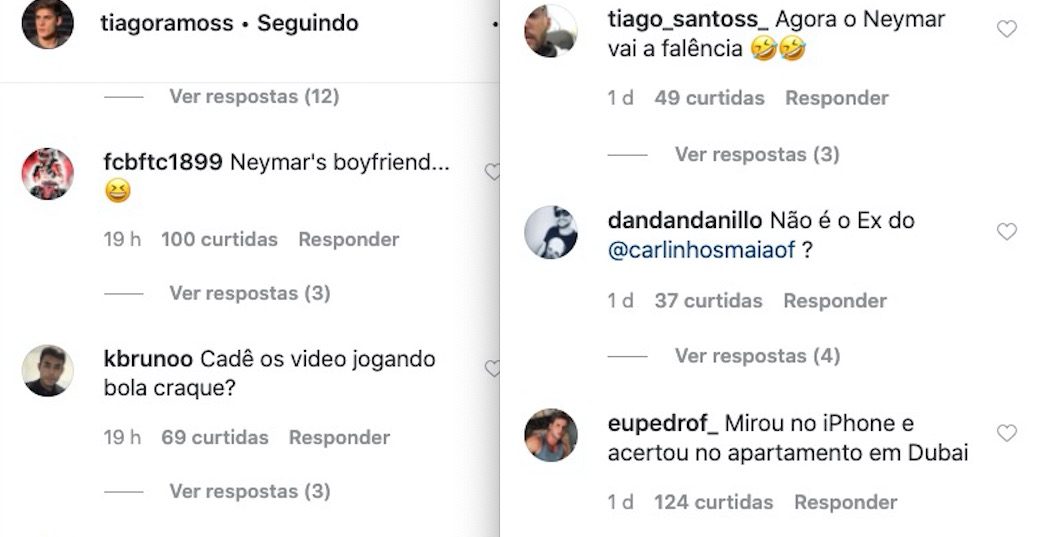This screenshot has height=537, width=1040.
Task: Like the tiago_santoss_ comment with heart icon
Action: tap(1007, 29)
